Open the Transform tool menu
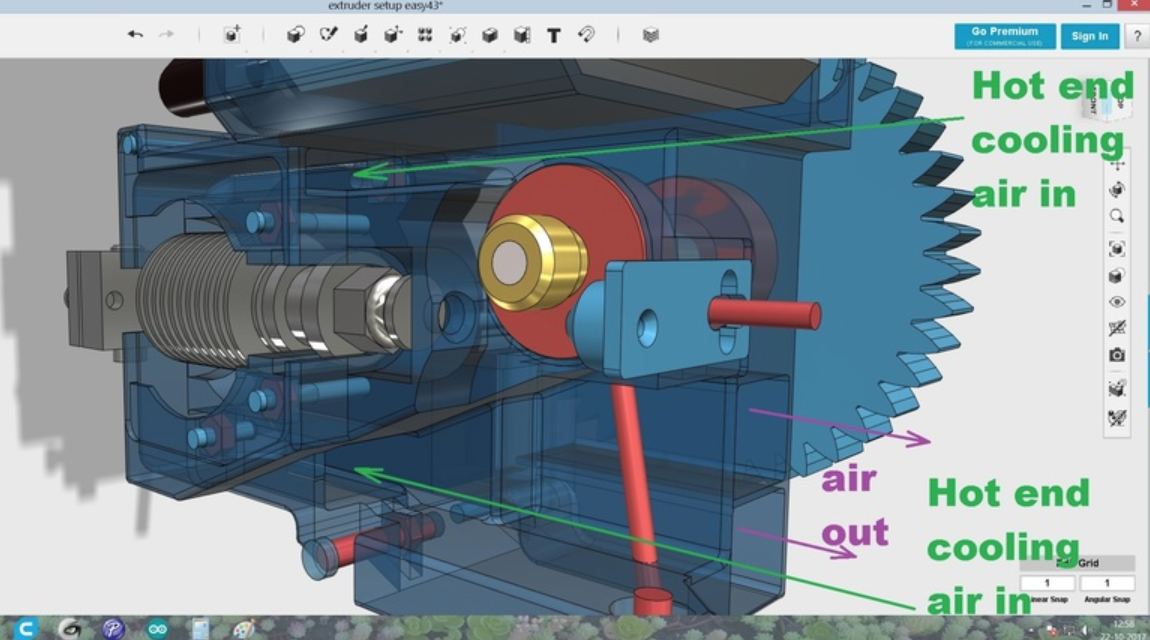The width and height of the screenshot is (1150, 640). pos(232,34)
